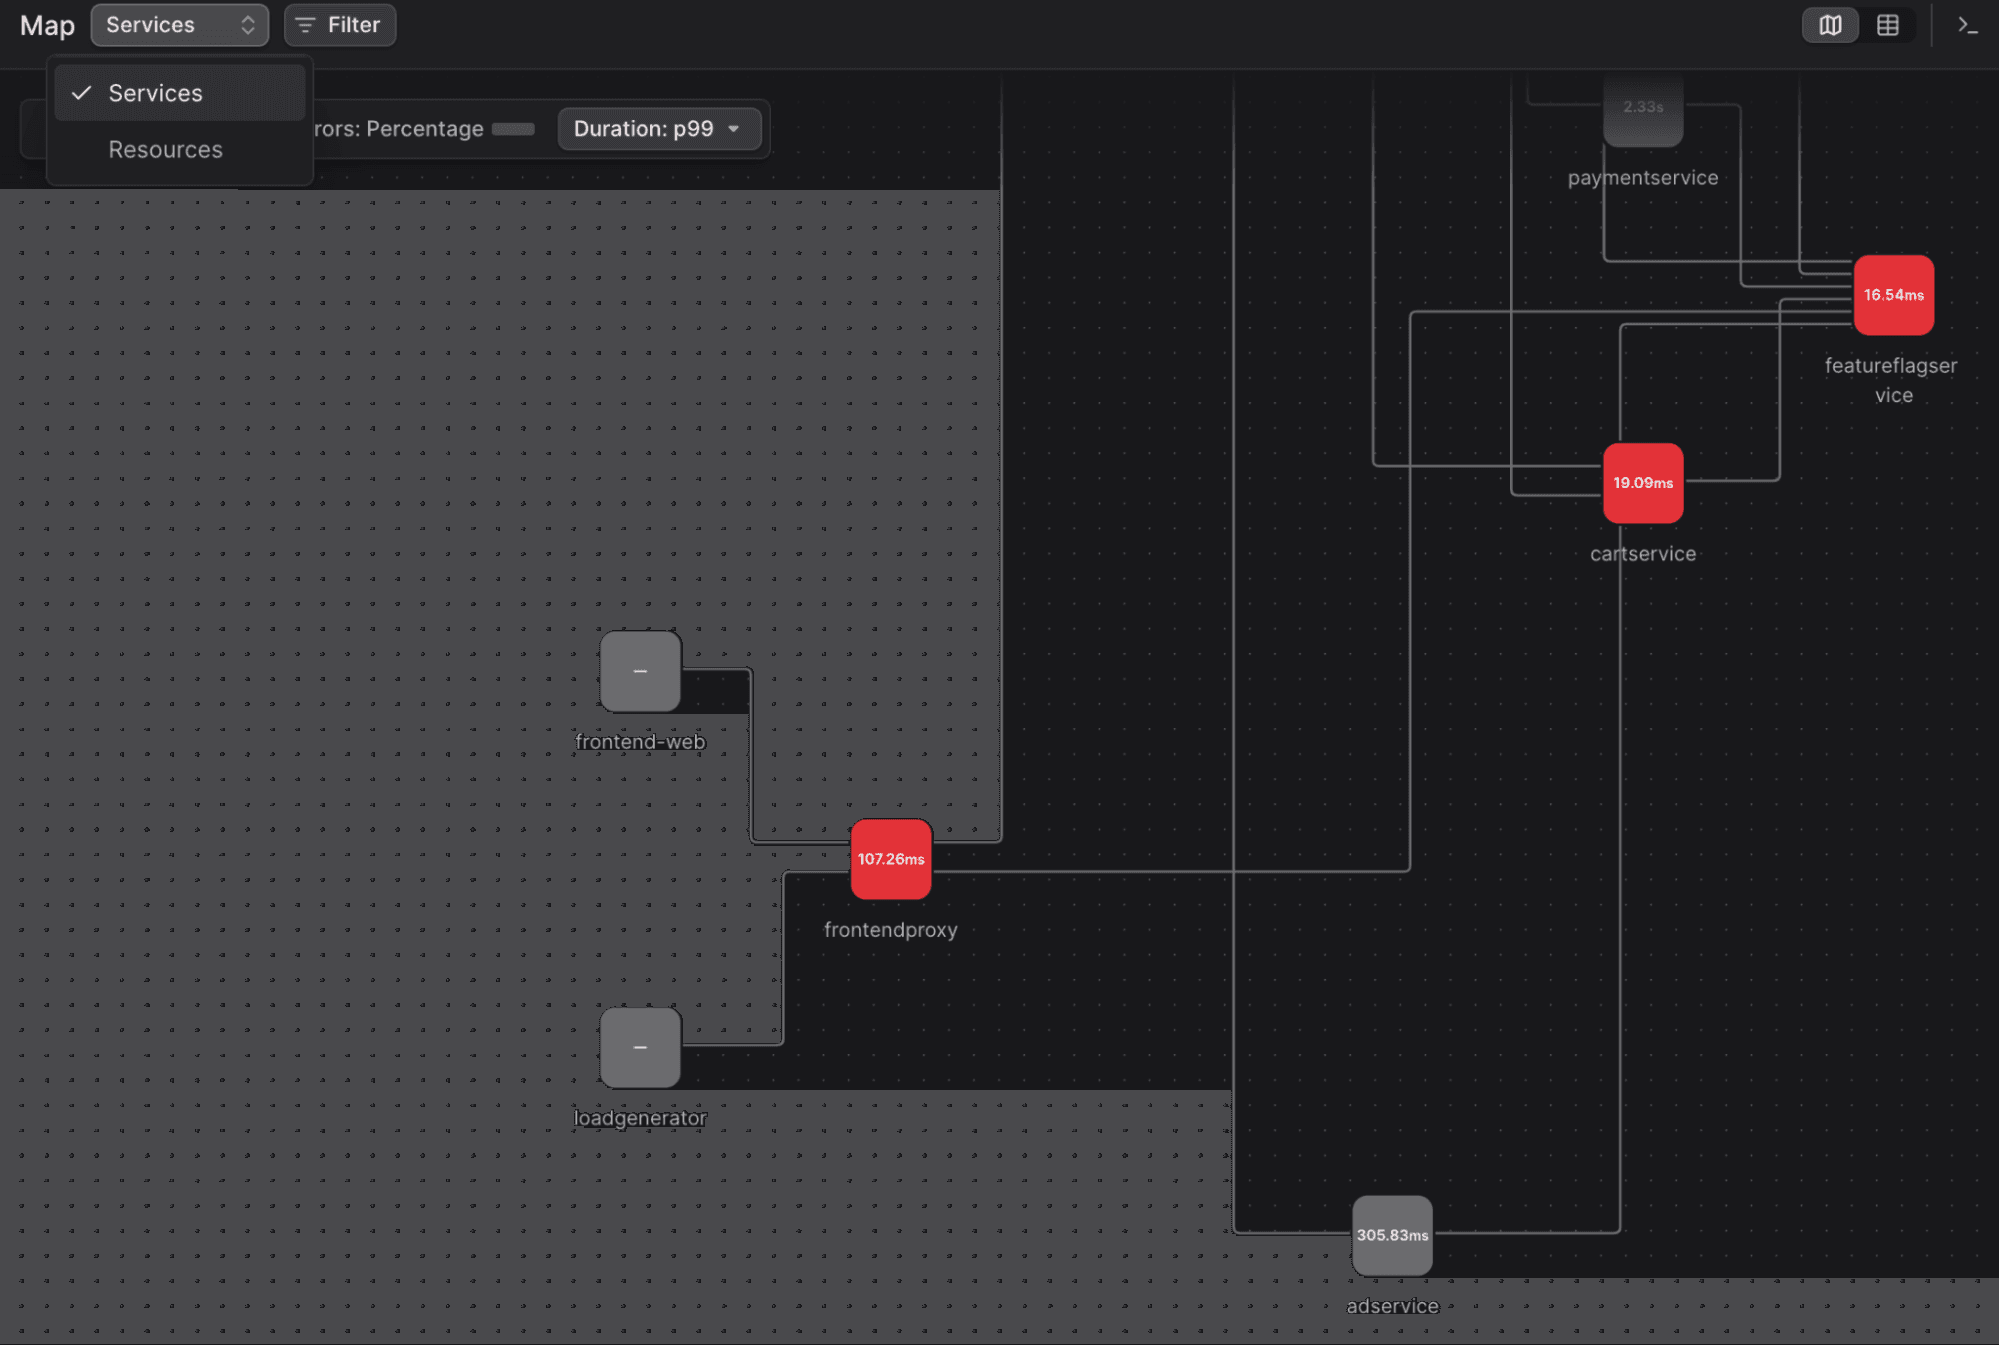Select the frontendproxy 107.26ms node
Screen dimensions: 1999x1346
pos(891,859)
